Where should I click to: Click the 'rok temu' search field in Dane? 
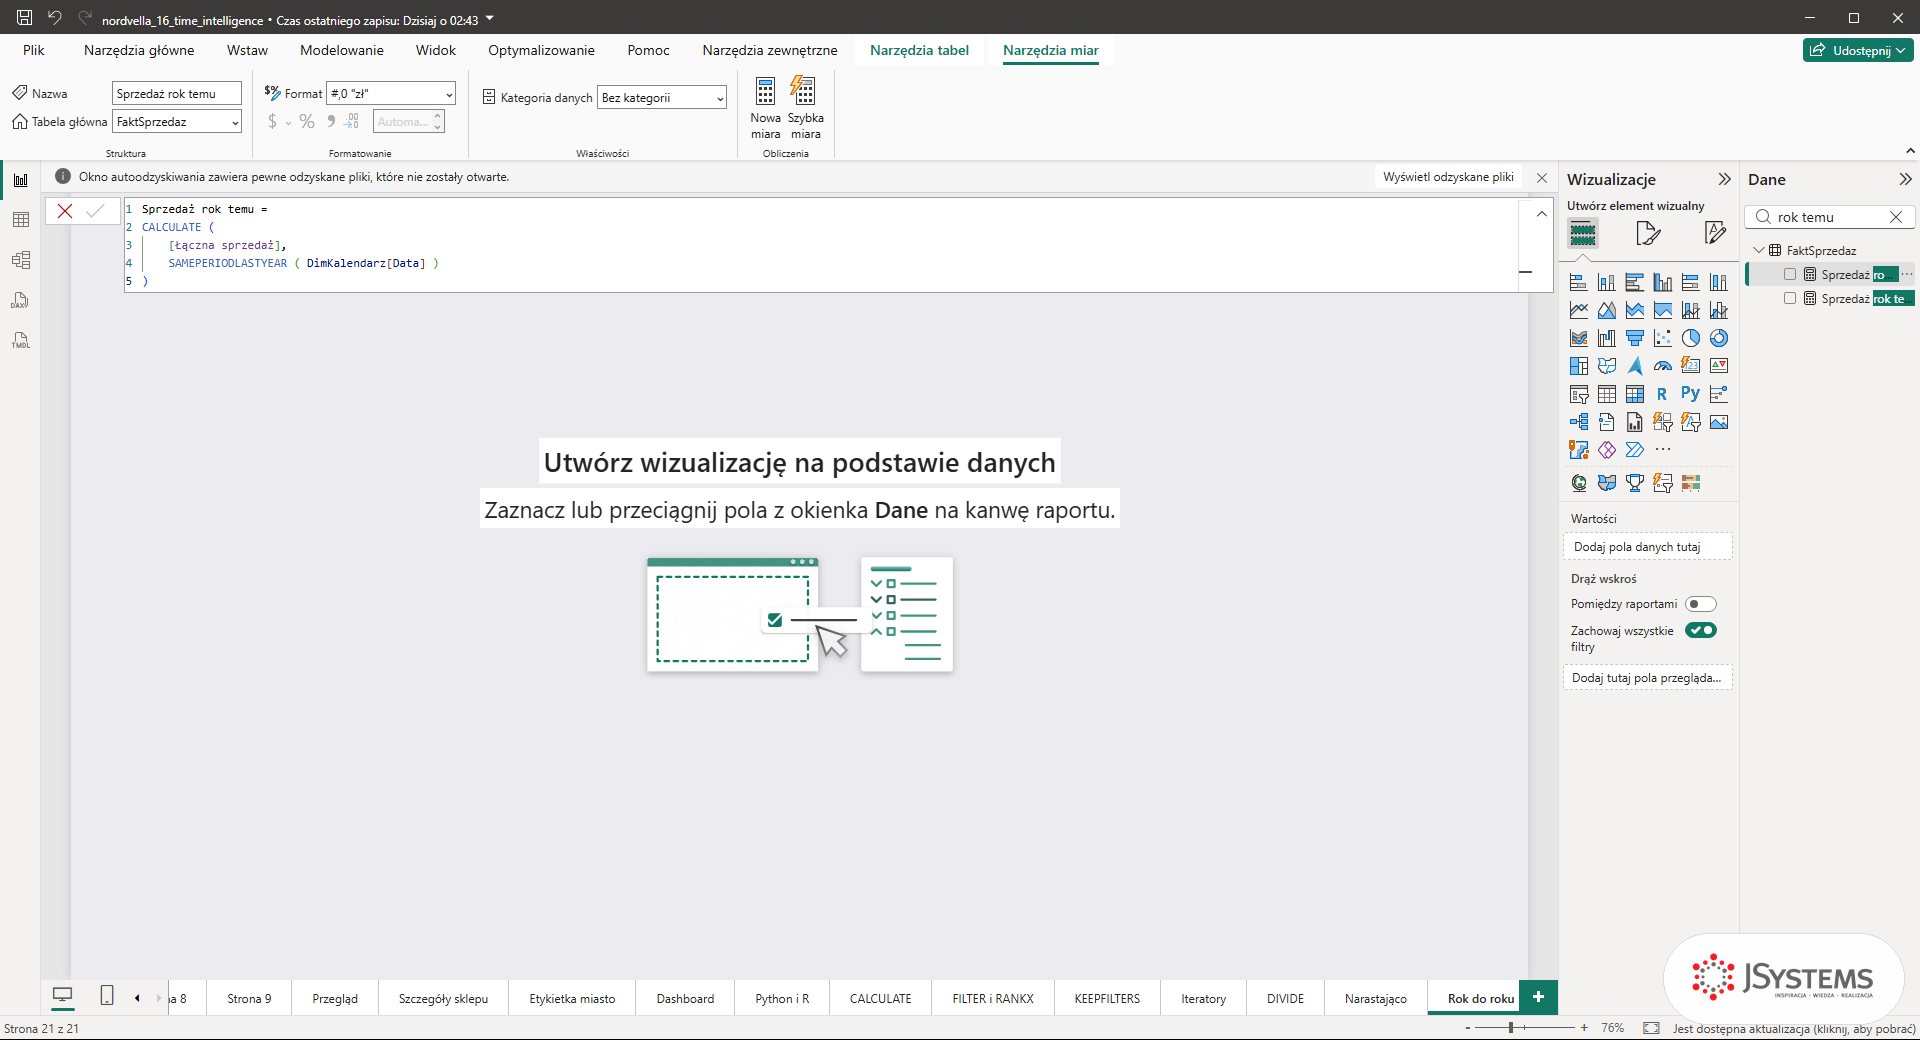pos(1830,217)
